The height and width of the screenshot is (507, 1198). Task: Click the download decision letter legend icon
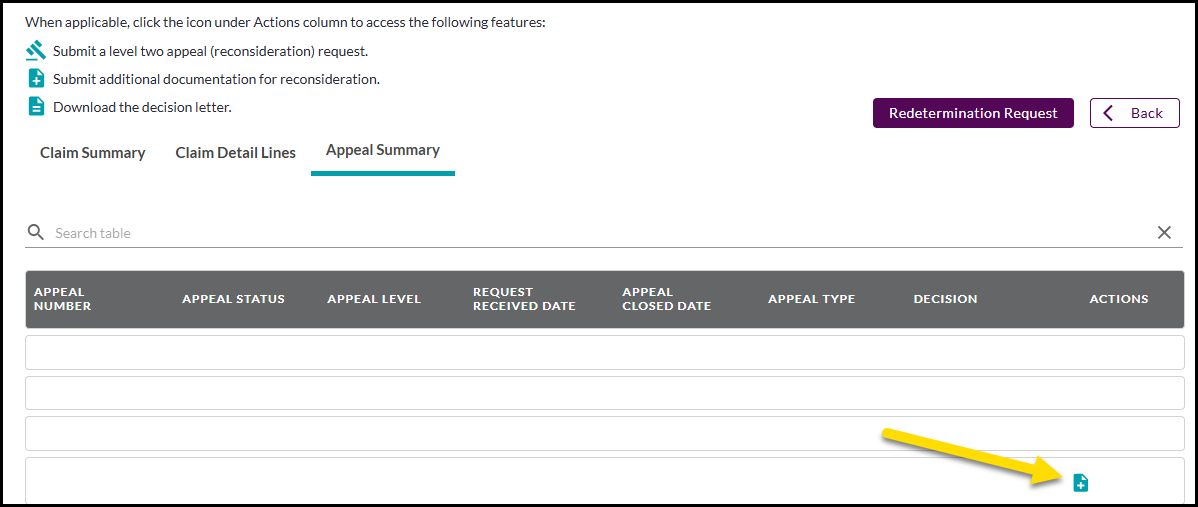36,106
